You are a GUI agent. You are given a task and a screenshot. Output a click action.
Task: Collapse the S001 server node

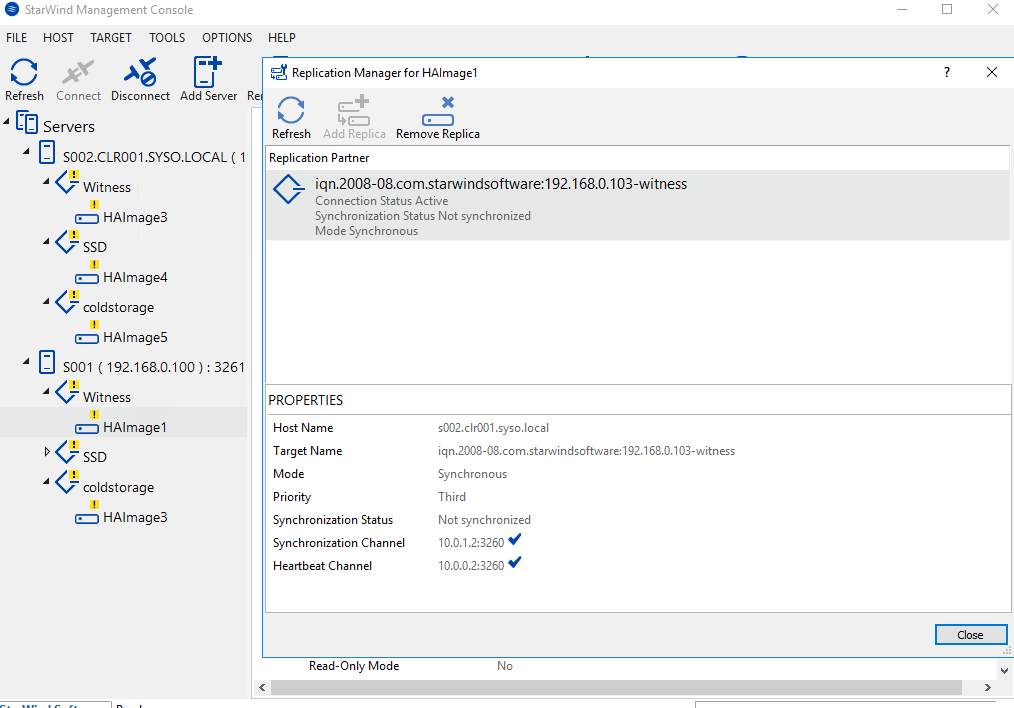[x=27, y=361]
